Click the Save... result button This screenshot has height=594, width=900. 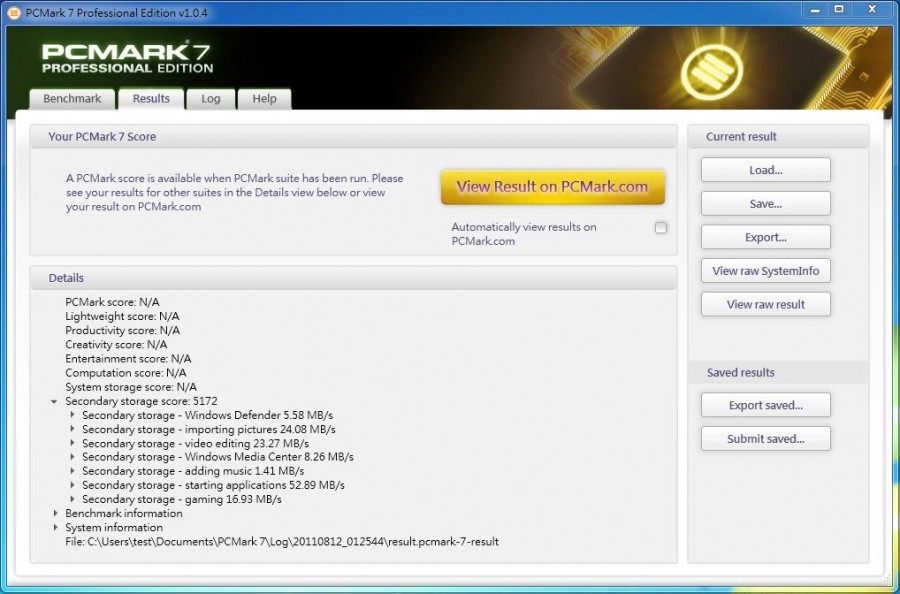[x=765, y=204]
